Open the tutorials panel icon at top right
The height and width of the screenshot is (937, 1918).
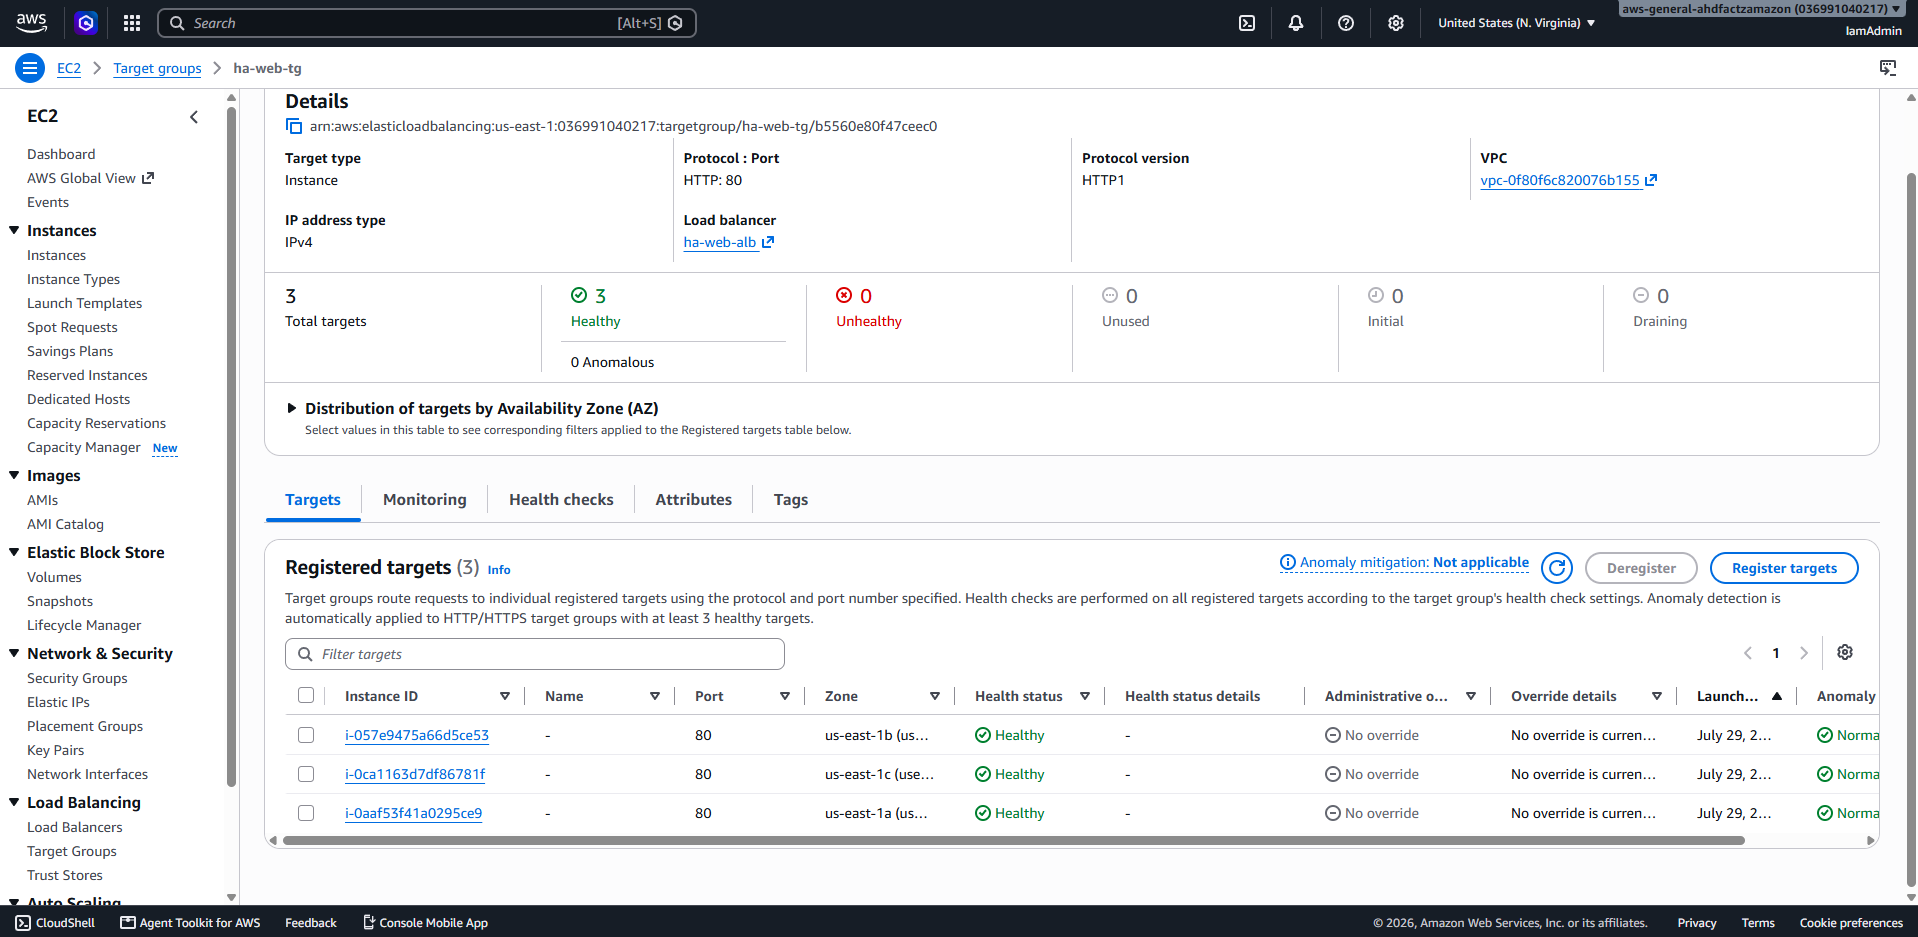point(1888,68)
